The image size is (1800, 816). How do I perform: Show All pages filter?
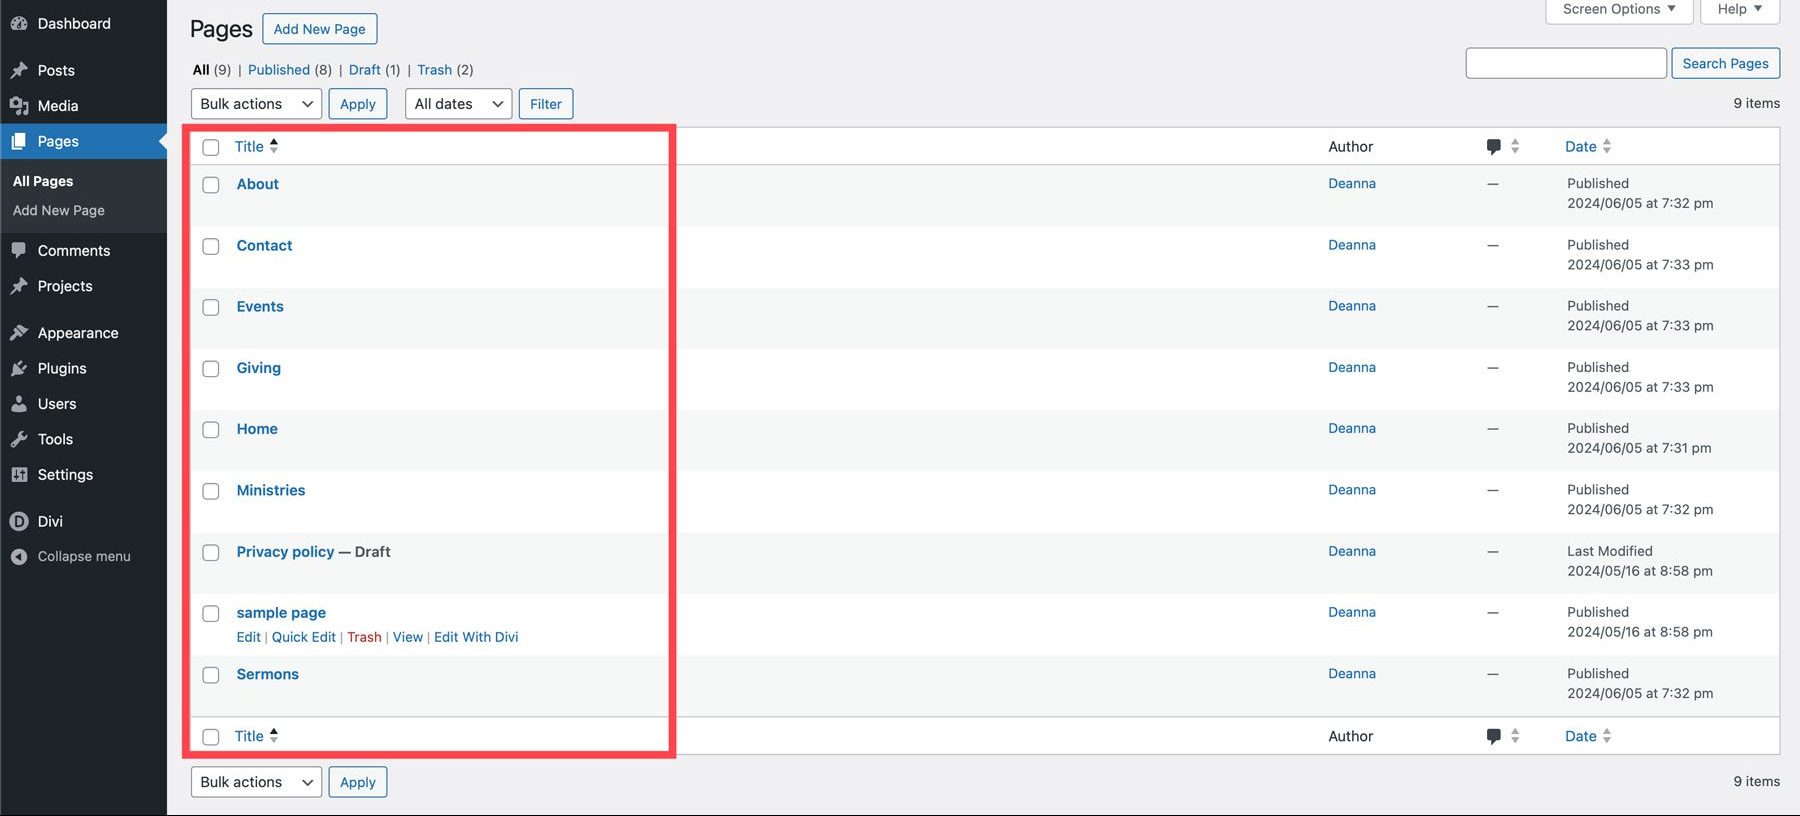point(201,70)
